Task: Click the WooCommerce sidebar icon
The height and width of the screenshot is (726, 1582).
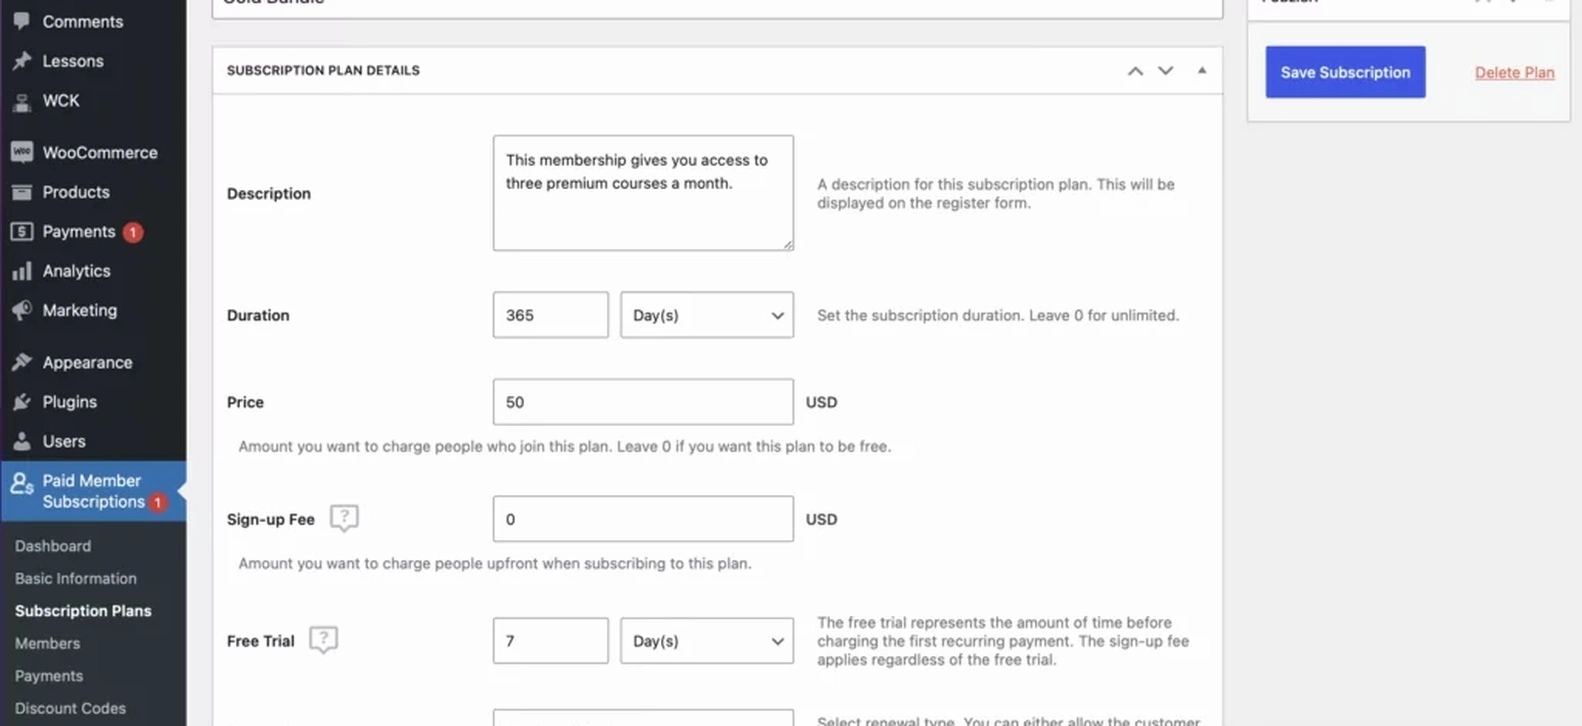Action: point(21,152)
